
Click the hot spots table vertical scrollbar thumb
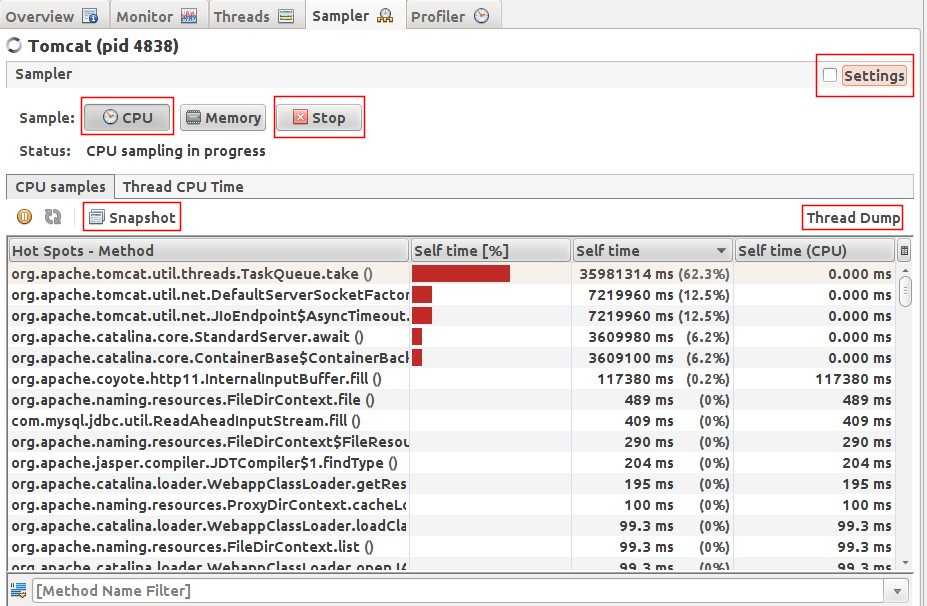tap(905, 291)
